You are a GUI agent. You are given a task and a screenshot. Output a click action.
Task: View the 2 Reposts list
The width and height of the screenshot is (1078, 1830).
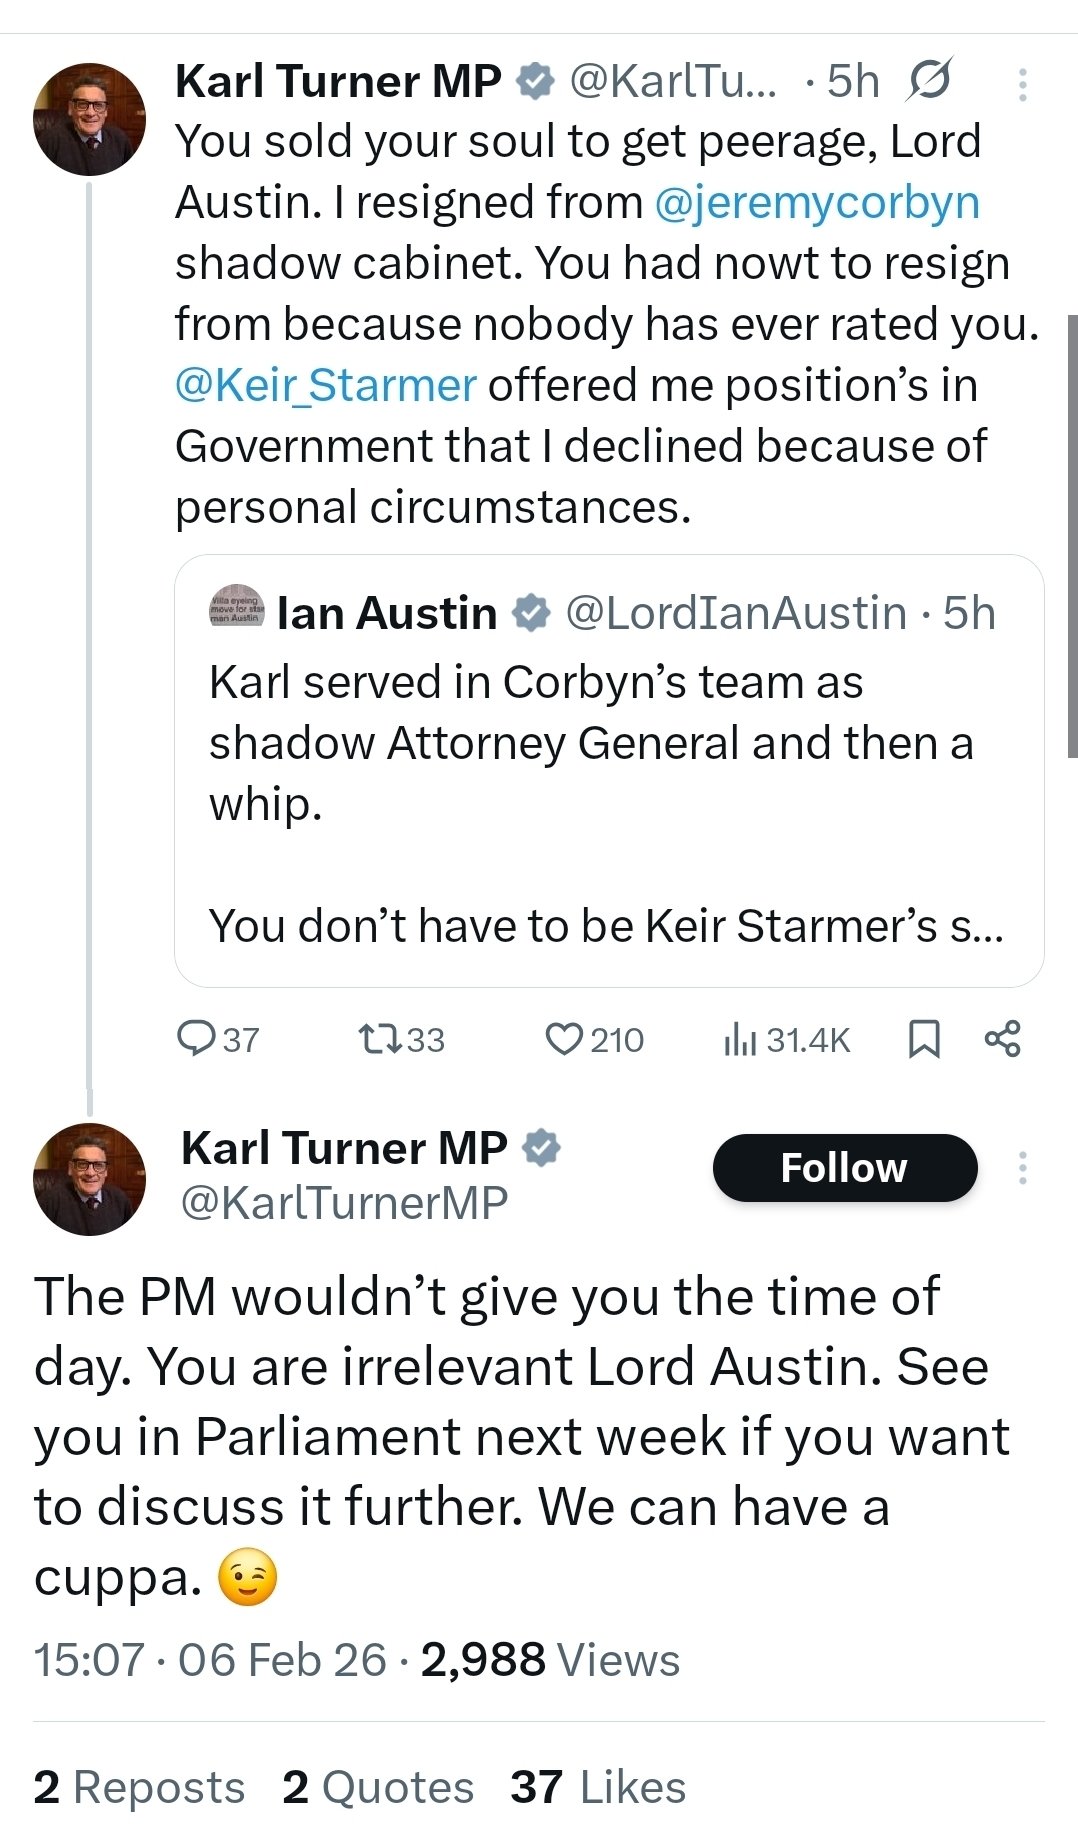point(139,1787)
